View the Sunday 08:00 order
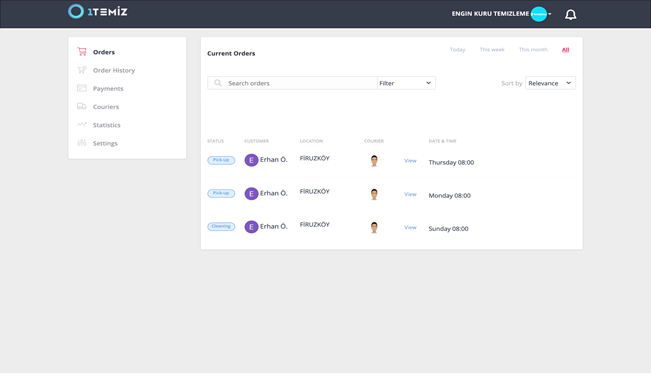The image size is (651, 377). [410, 228]
